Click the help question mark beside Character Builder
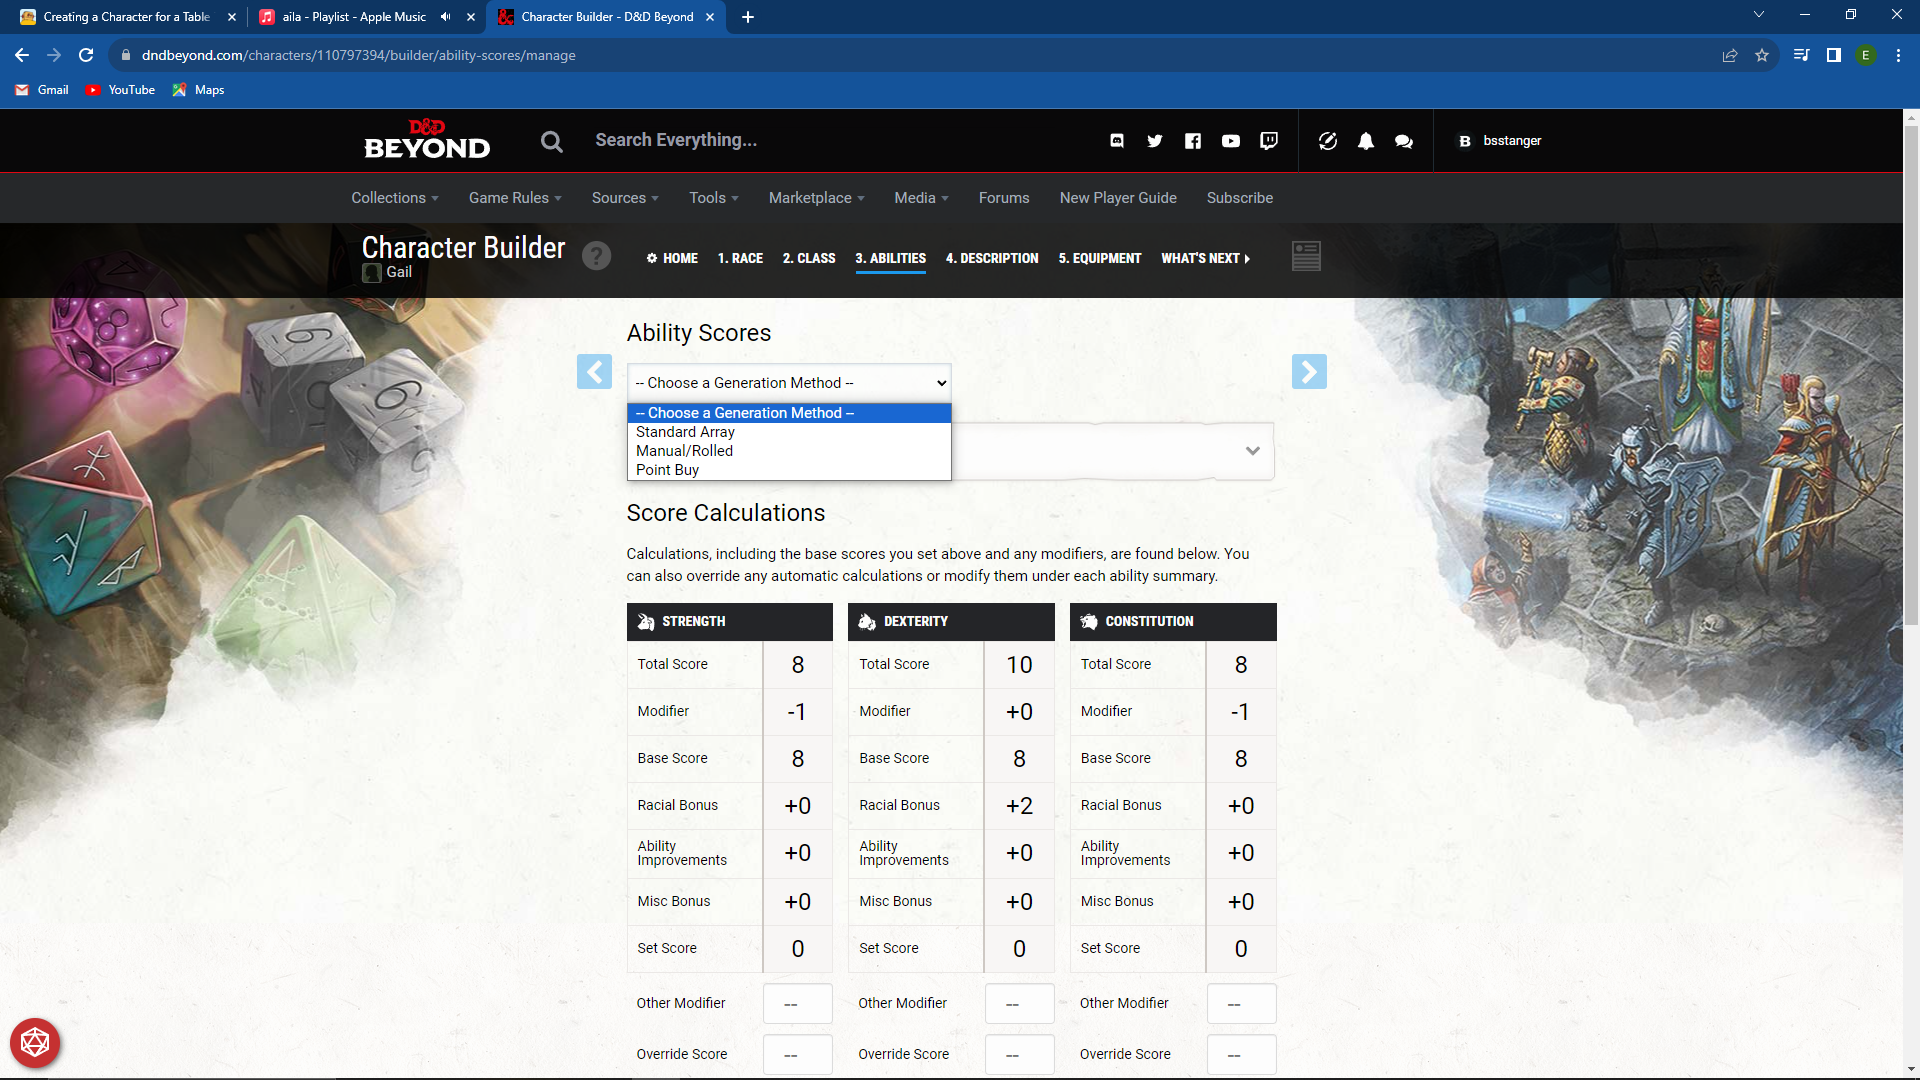 point(597,256)
